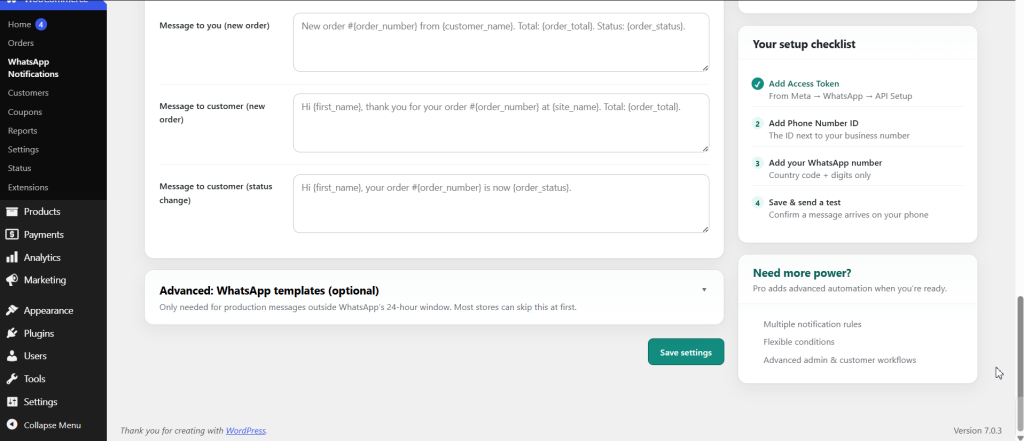This screenshot has width=1024, height=441.
Task: Open the Marketing megaphone icon
Action: pyautogui.click(x=12, y=280)
